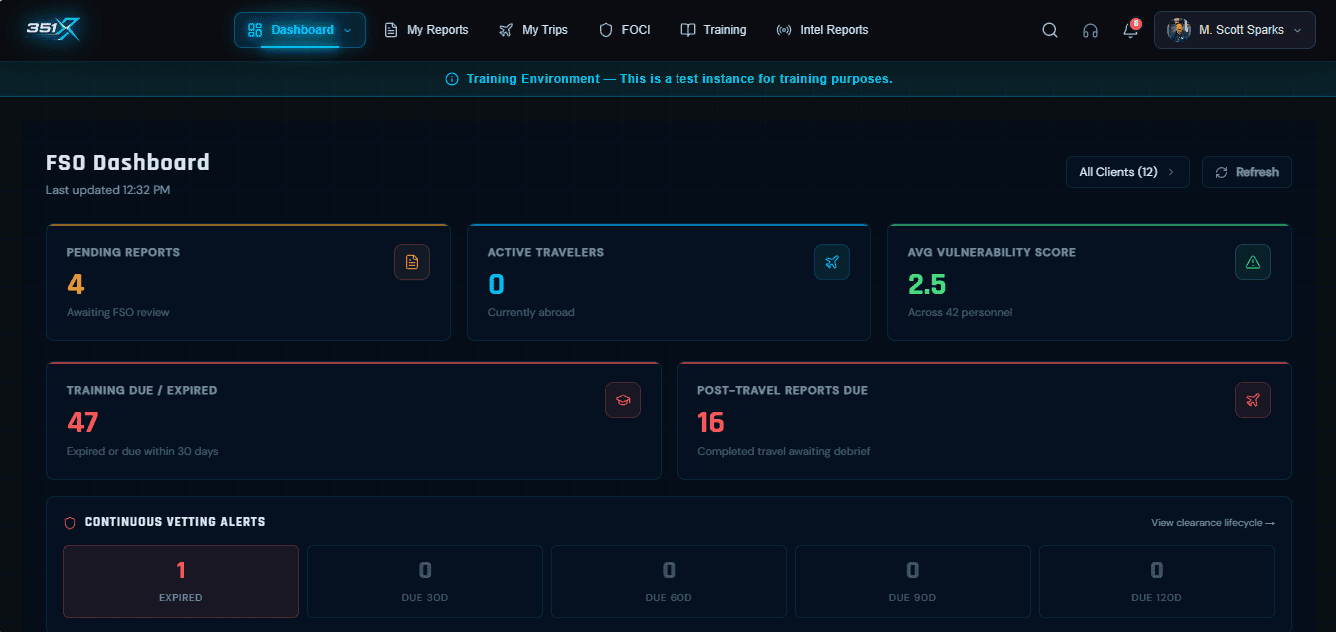Open the FOCI section
Screen dimensions: 1336x632
pyautogui.click(x=625, y=30)
